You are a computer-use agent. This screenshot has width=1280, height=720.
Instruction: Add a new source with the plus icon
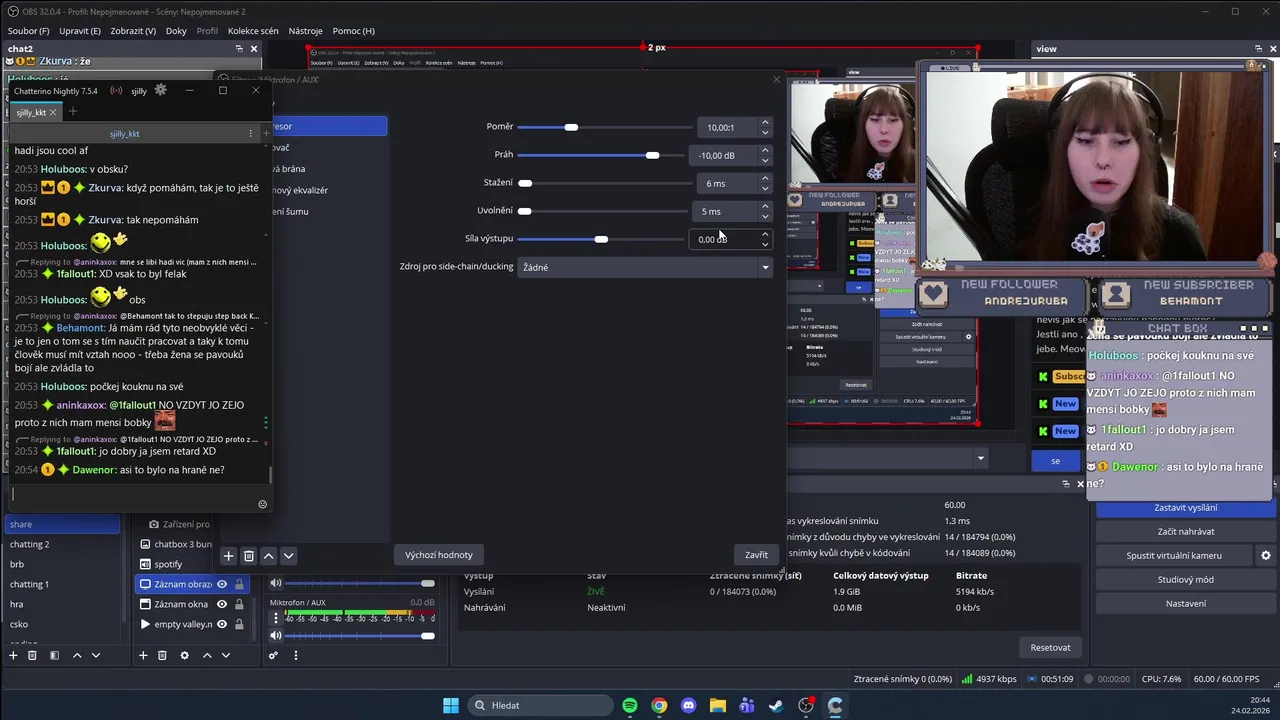click(143, 655)
